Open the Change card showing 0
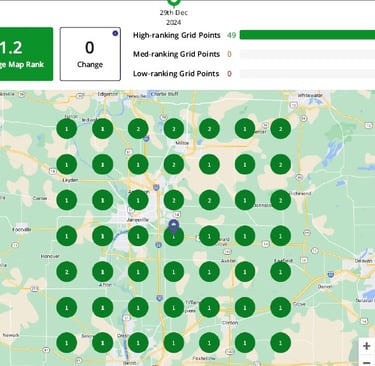The image size is (375, 366). (90, 54)
